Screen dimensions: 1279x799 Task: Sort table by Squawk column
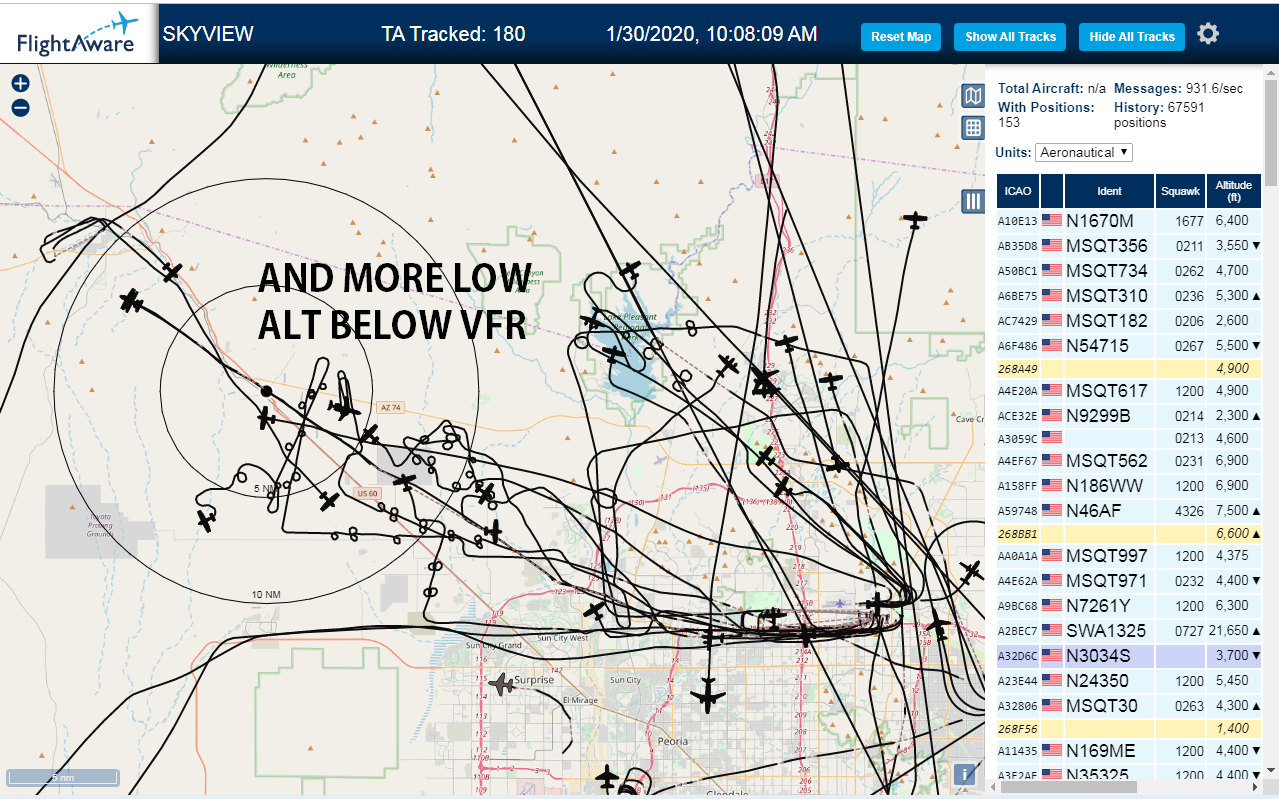coord(1180,191)
